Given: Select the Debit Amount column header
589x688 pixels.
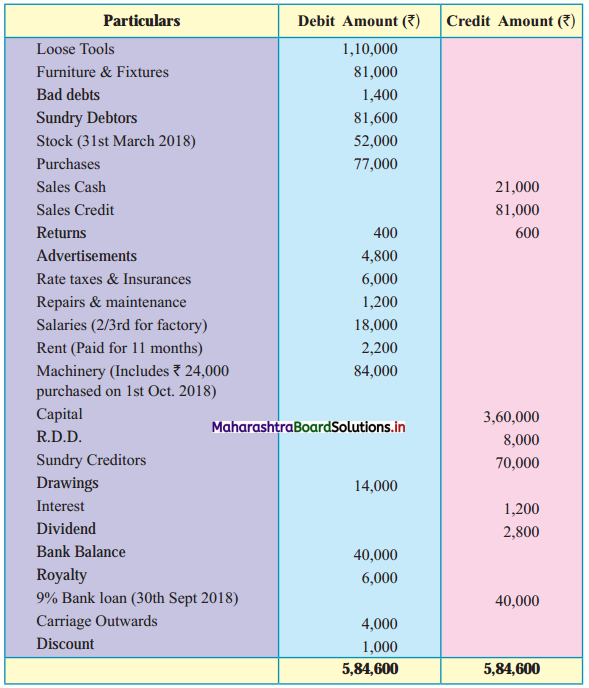Looking at the screenshot, I should click(359, 21).
